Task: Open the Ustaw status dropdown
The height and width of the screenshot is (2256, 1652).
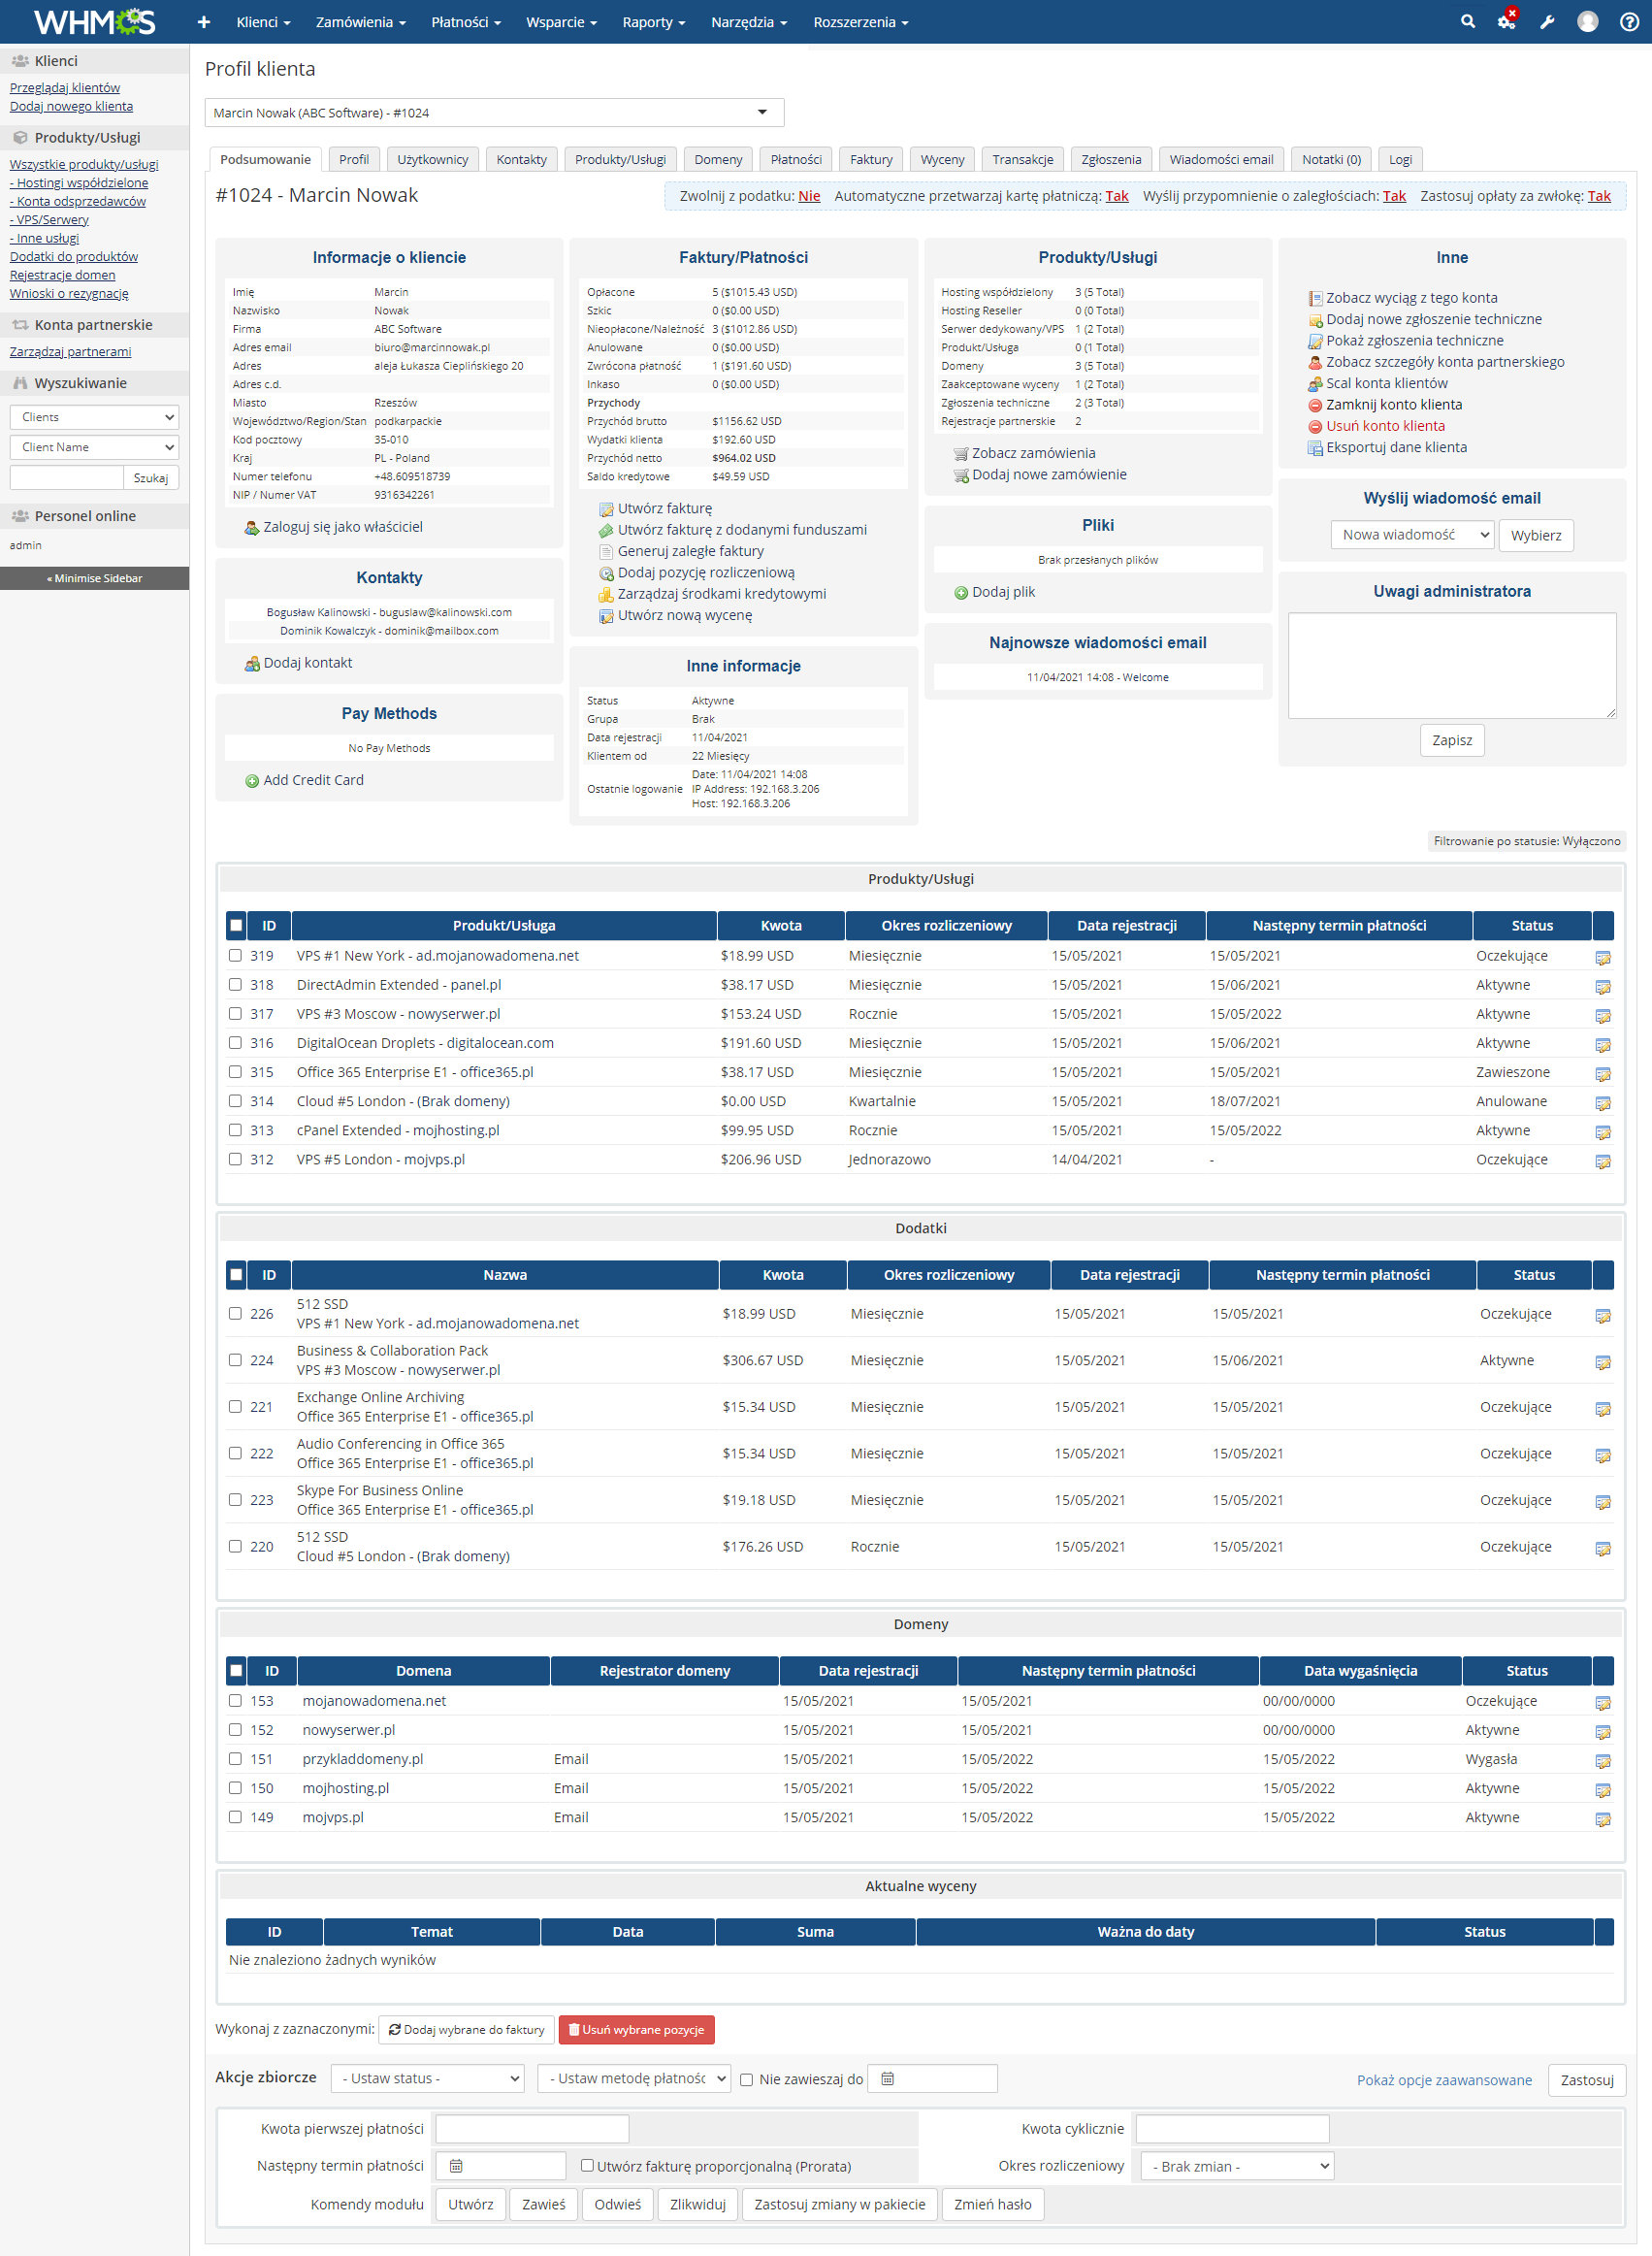Action: [x=426, y=2078]
